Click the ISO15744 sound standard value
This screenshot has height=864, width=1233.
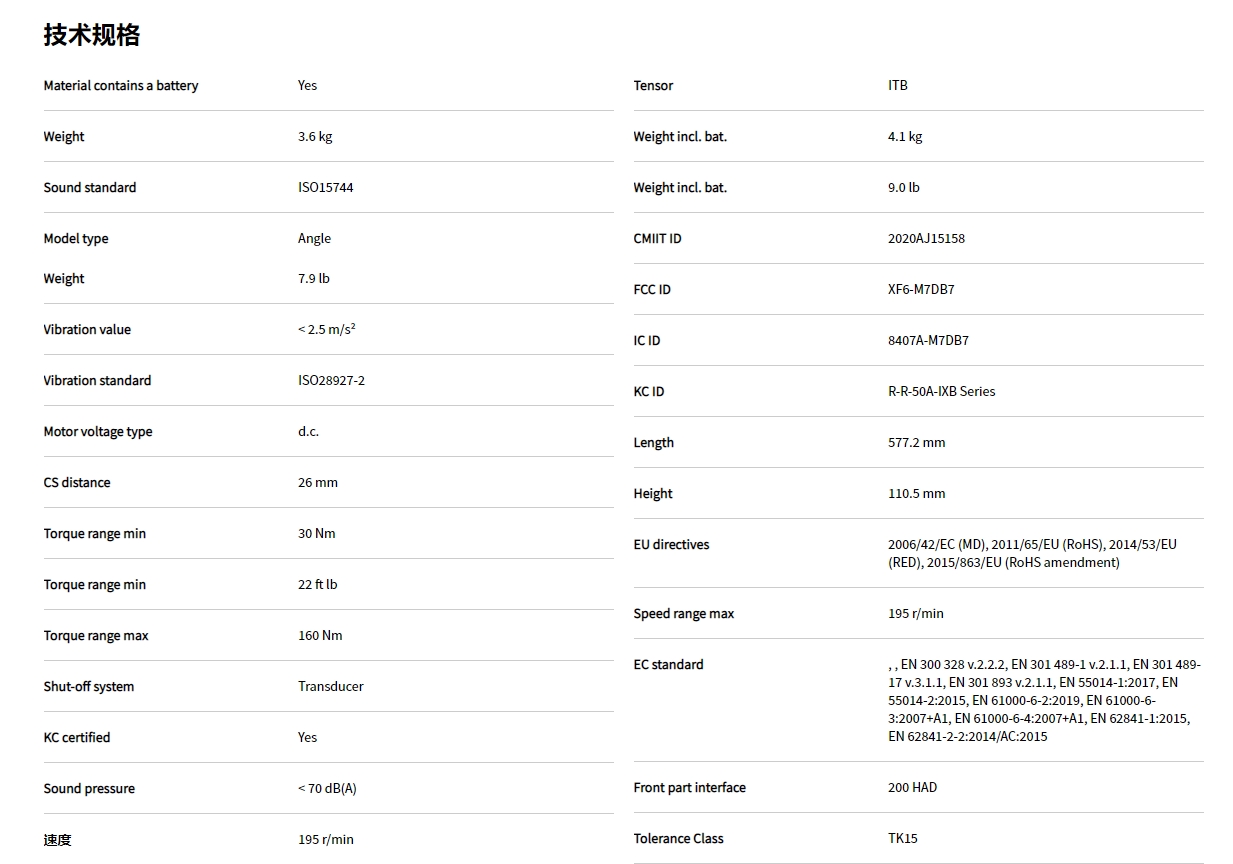(x=325, y=187)
